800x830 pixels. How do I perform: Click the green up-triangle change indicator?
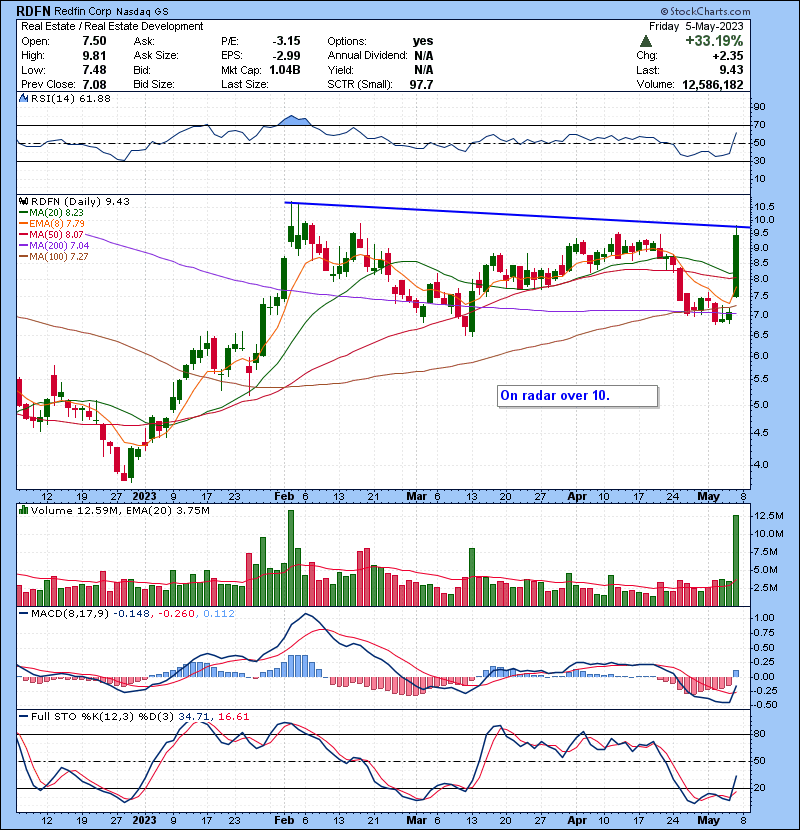coord(645,41)
